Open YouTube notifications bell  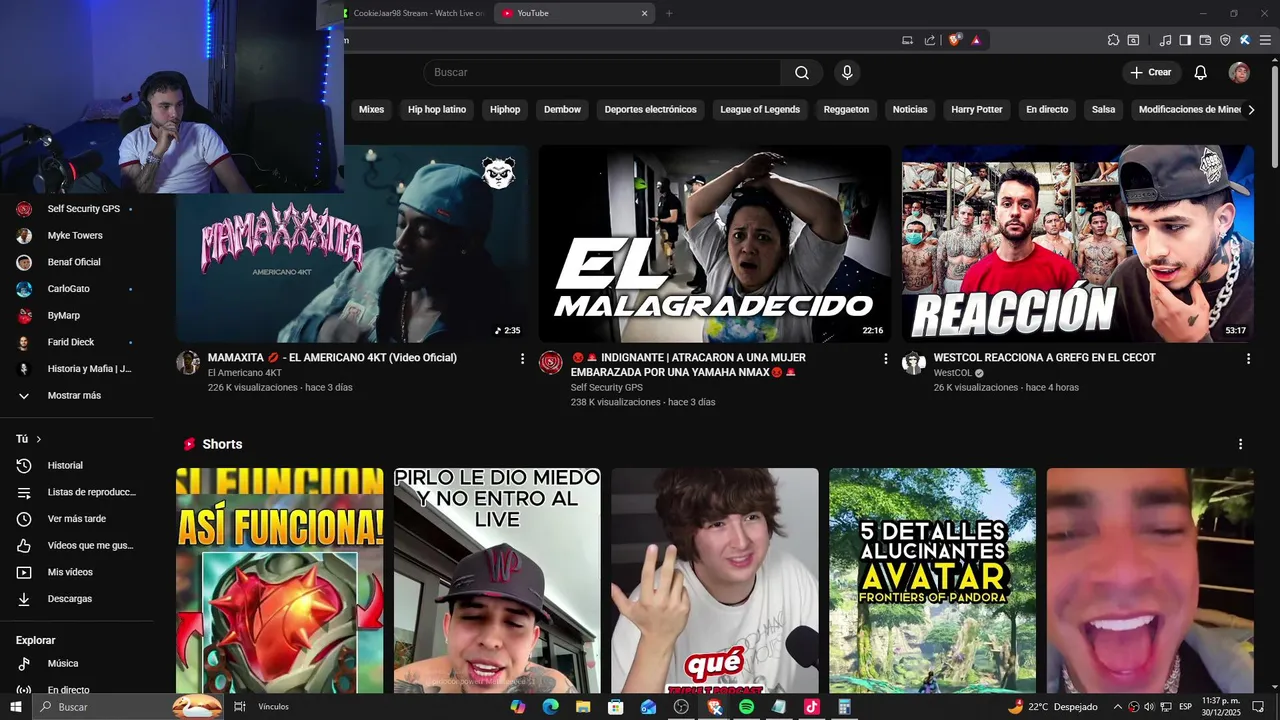tap(1201, 72)
